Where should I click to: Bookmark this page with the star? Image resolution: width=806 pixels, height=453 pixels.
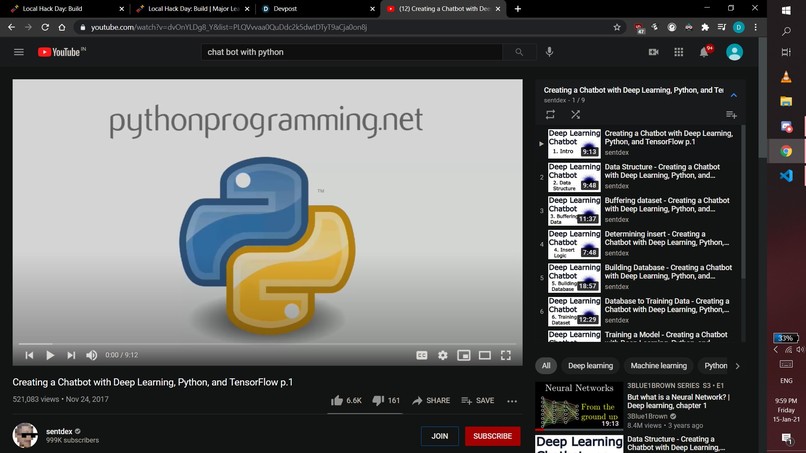pos(617,27)
